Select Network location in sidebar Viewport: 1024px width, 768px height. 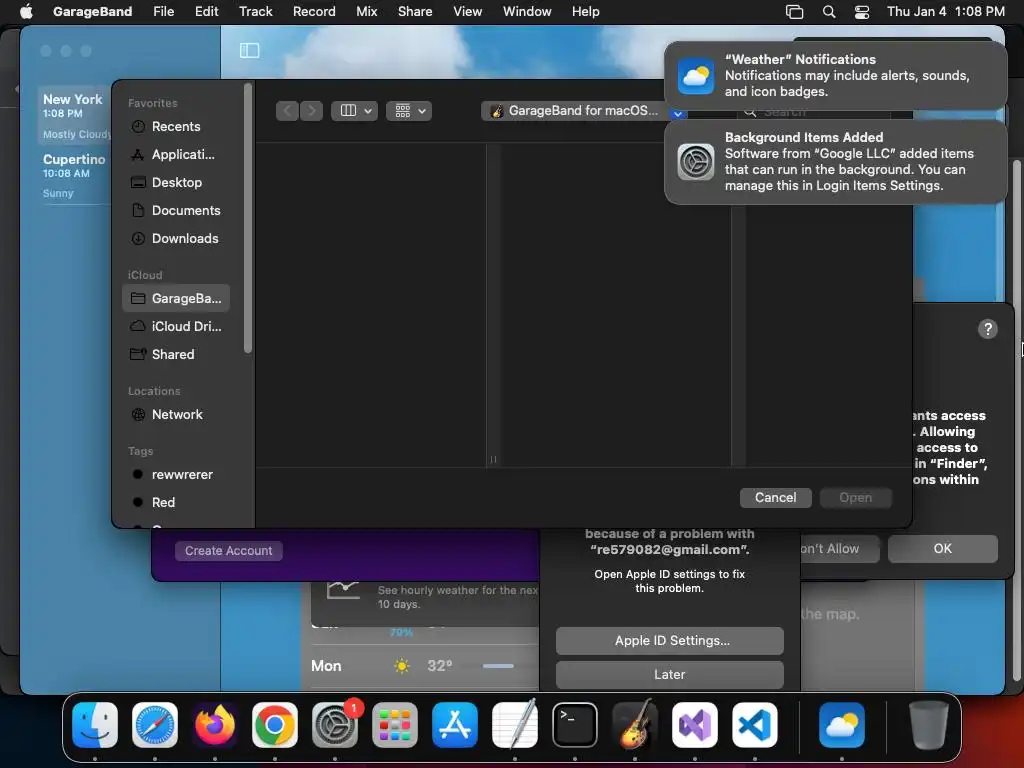click(x=176, y=415)
